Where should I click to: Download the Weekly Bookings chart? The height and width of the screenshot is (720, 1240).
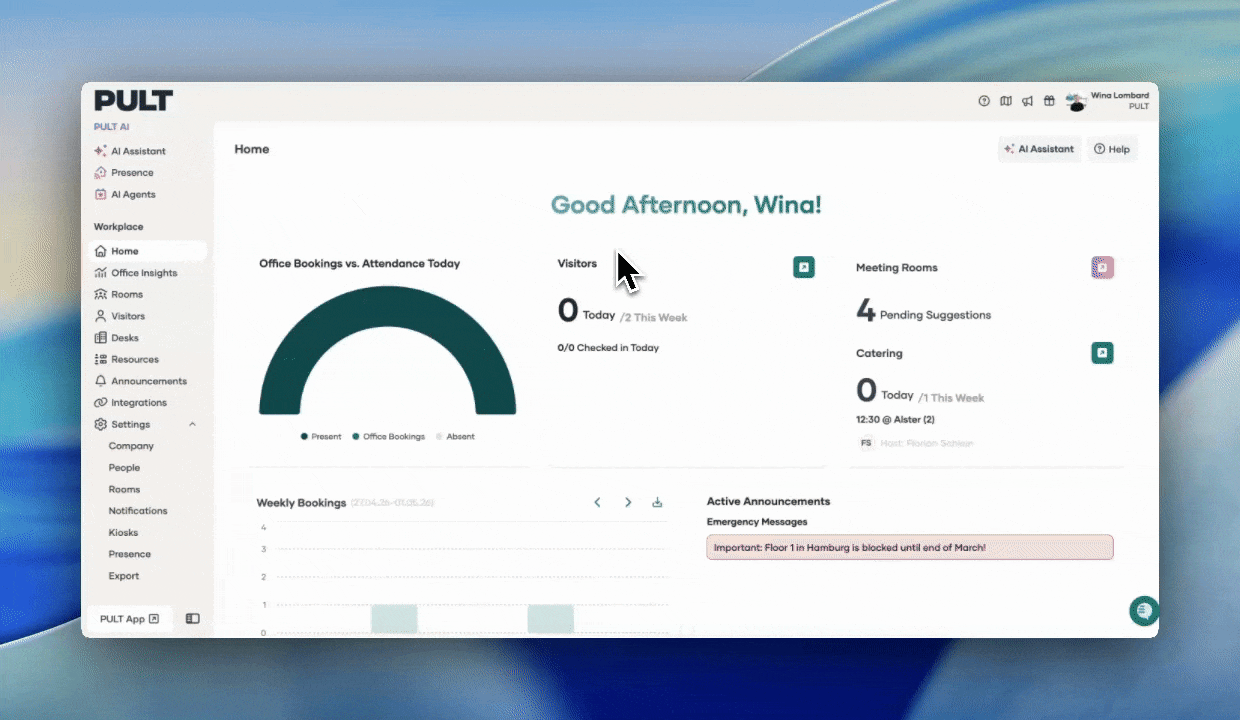657,502
